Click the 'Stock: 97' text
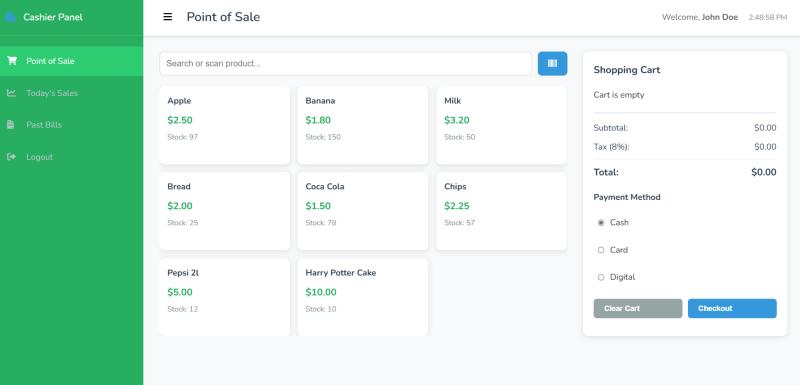This screenshot has width=800, height=385. coord(183,137)
